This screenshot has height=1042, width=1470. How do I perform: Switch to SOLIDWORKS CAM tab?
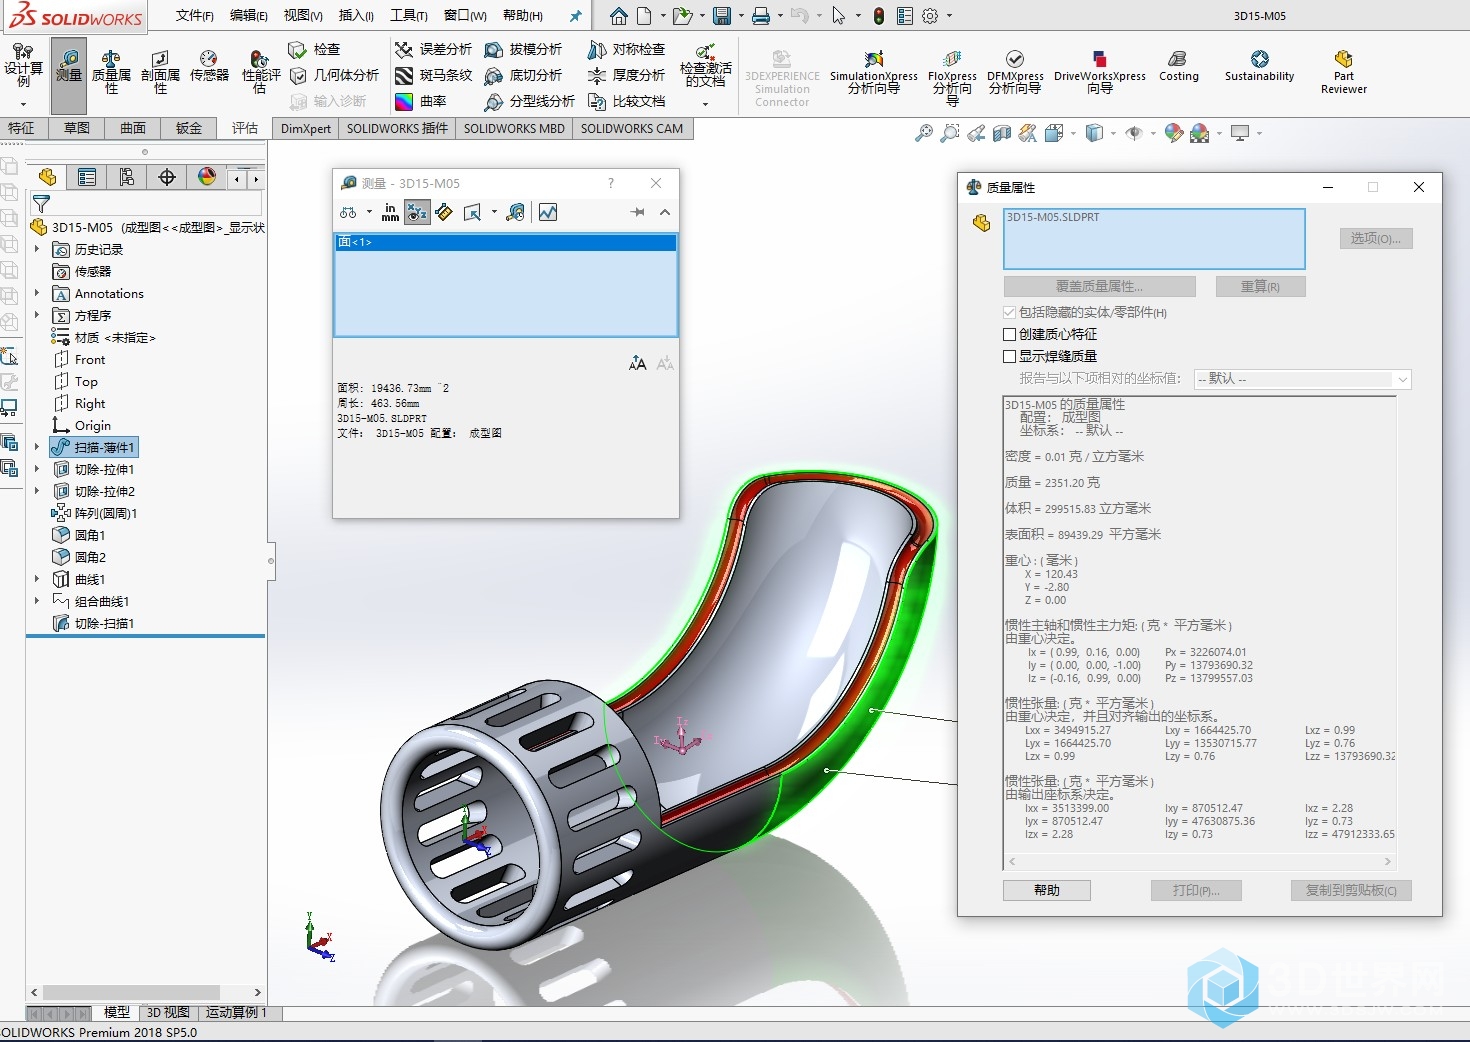(x=632, y=128)
